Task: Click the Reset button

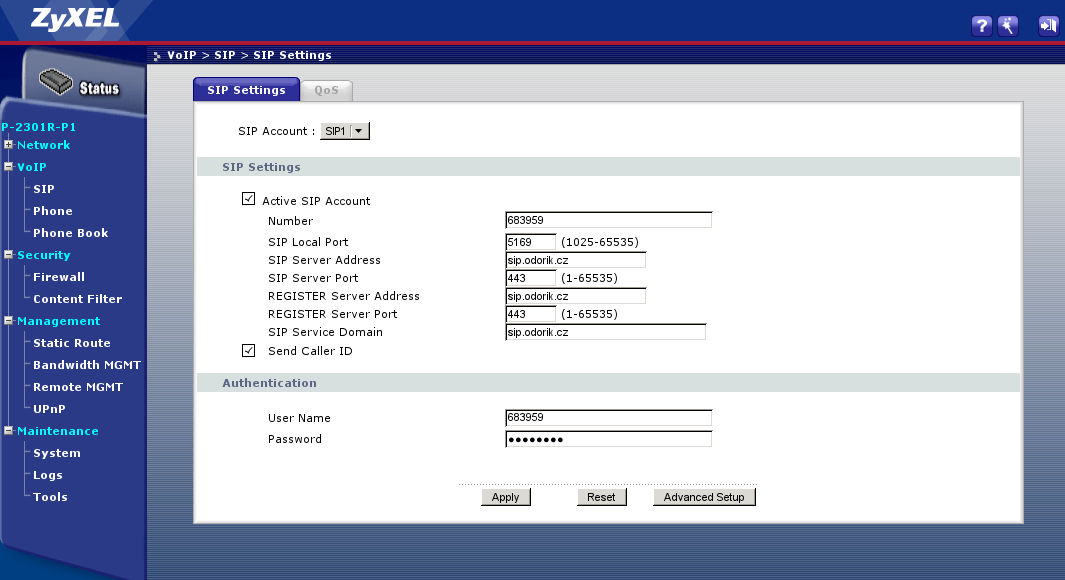Action: tap(601, 497)
